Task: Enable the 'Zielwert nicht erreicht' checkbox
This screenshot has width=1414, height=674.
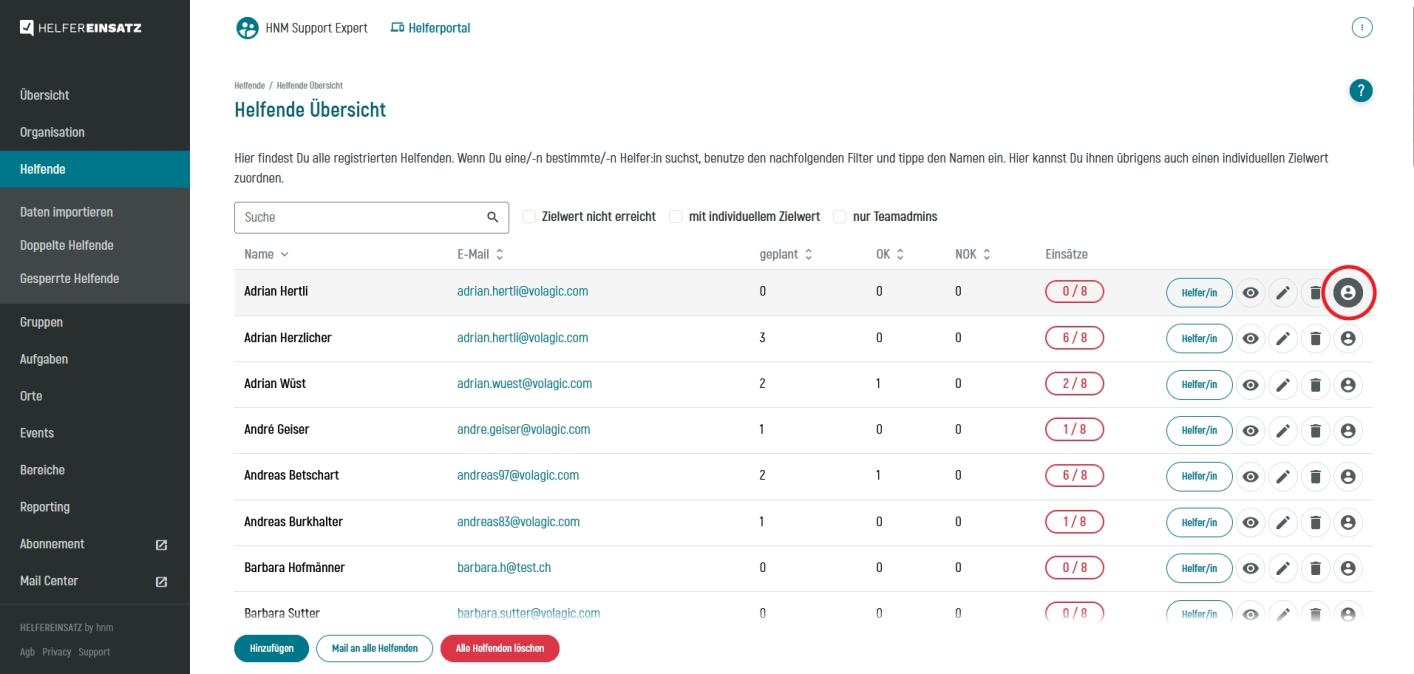Action: tap(530, 217)
